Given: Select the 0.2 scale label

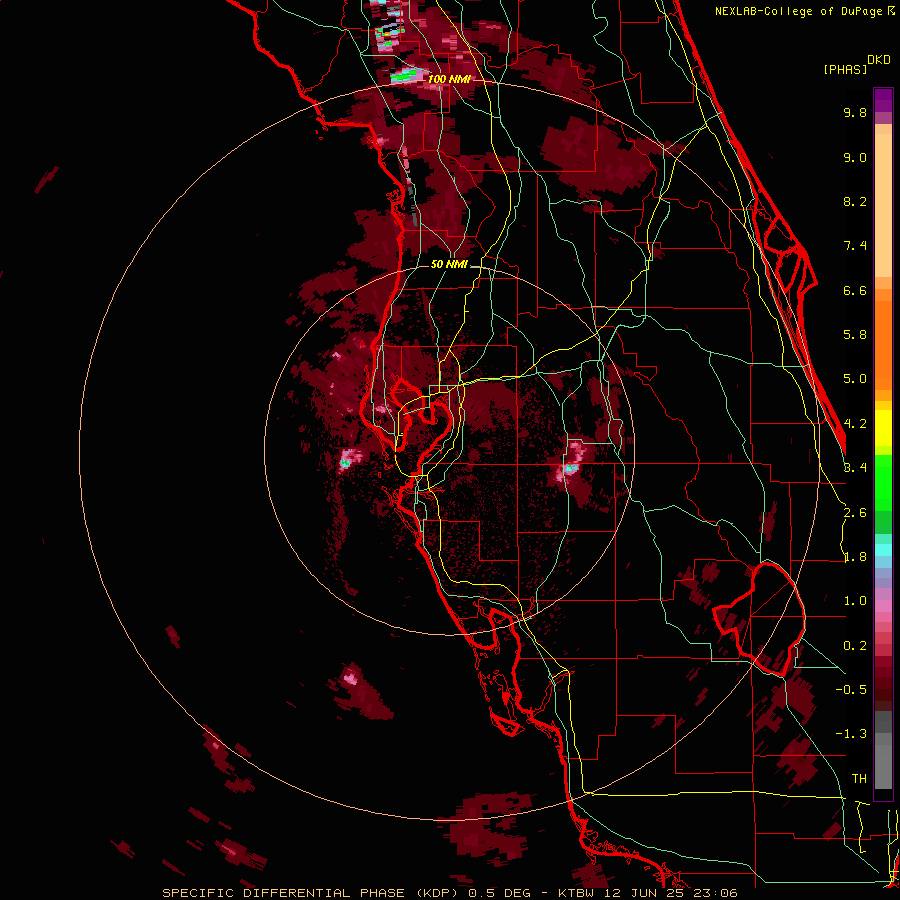Looking at the screenshot, I should [855, 646].
